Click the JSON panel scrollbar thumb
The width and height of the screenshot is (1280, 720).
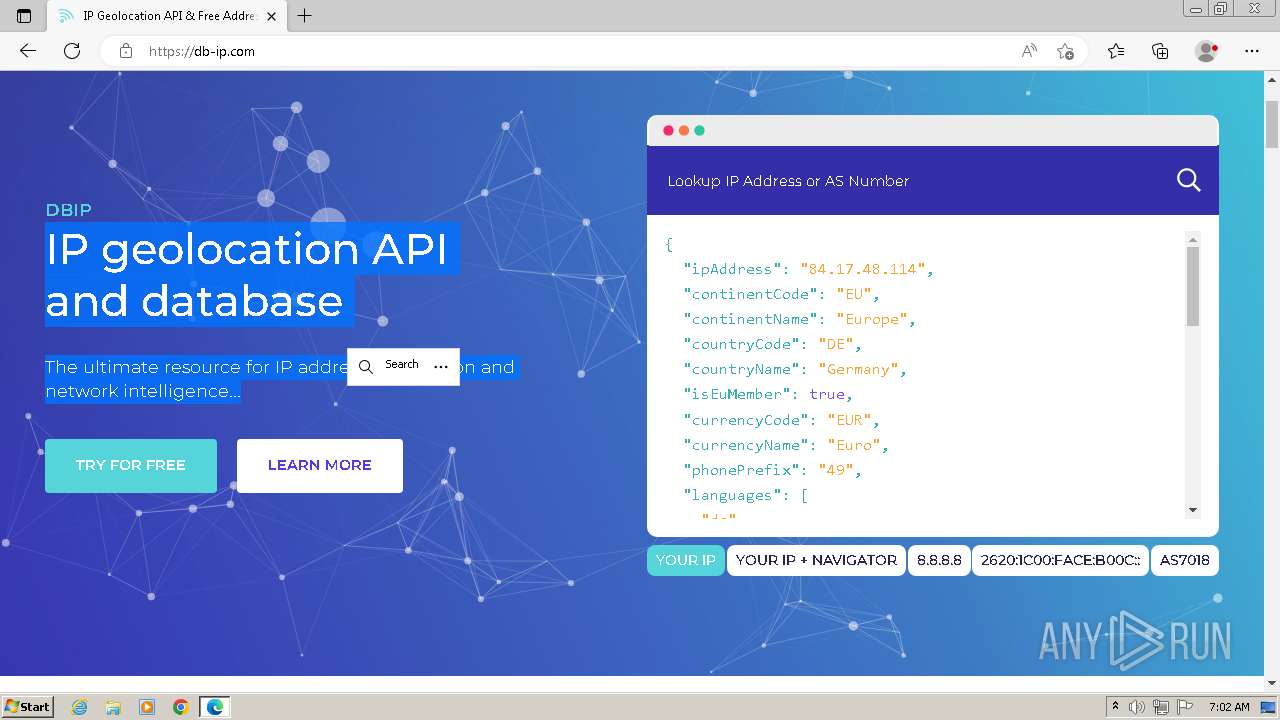tap(1192, 286)
